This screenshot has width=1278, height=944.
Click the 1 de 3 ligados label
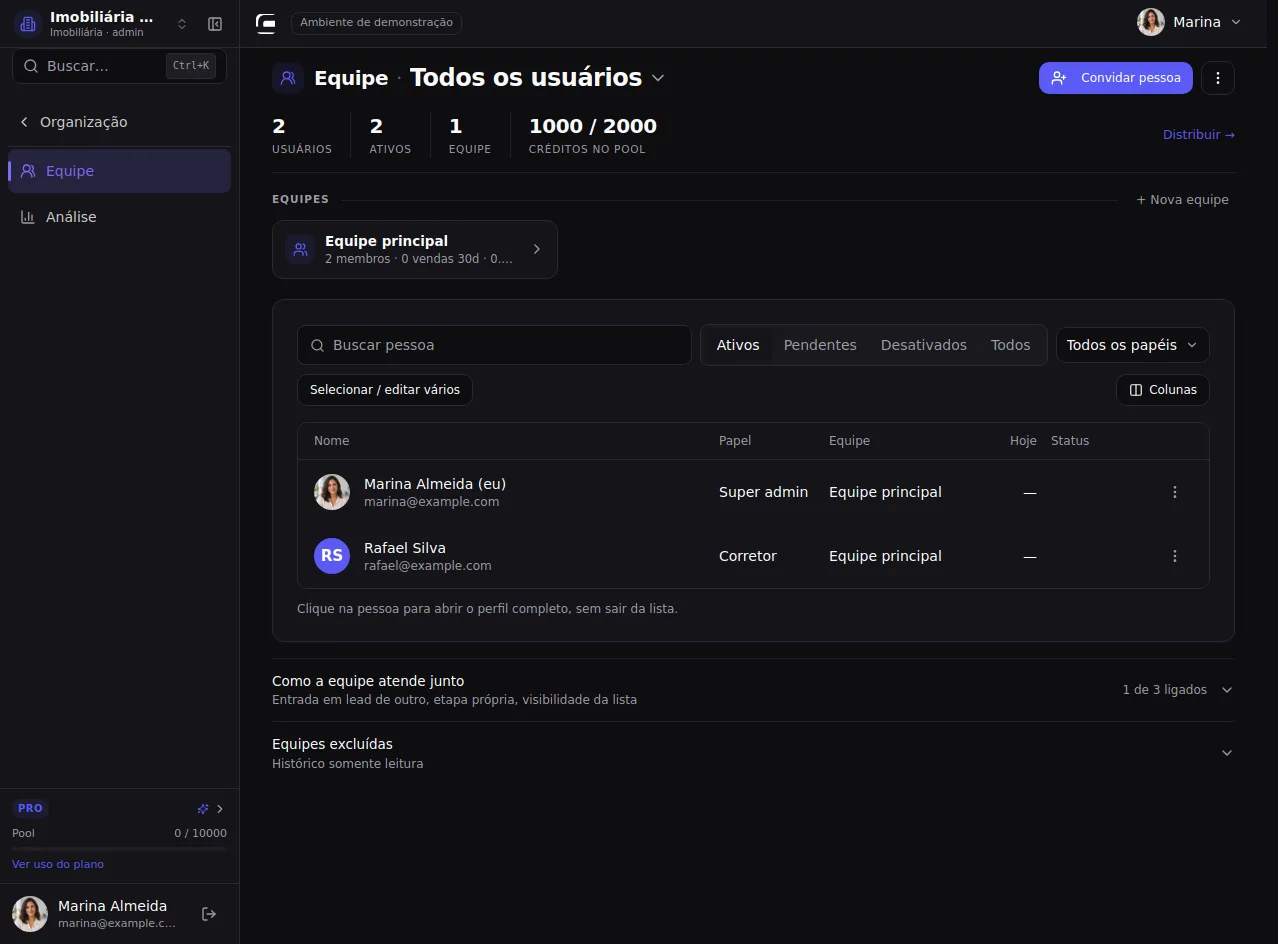(x=1164, y=690)
